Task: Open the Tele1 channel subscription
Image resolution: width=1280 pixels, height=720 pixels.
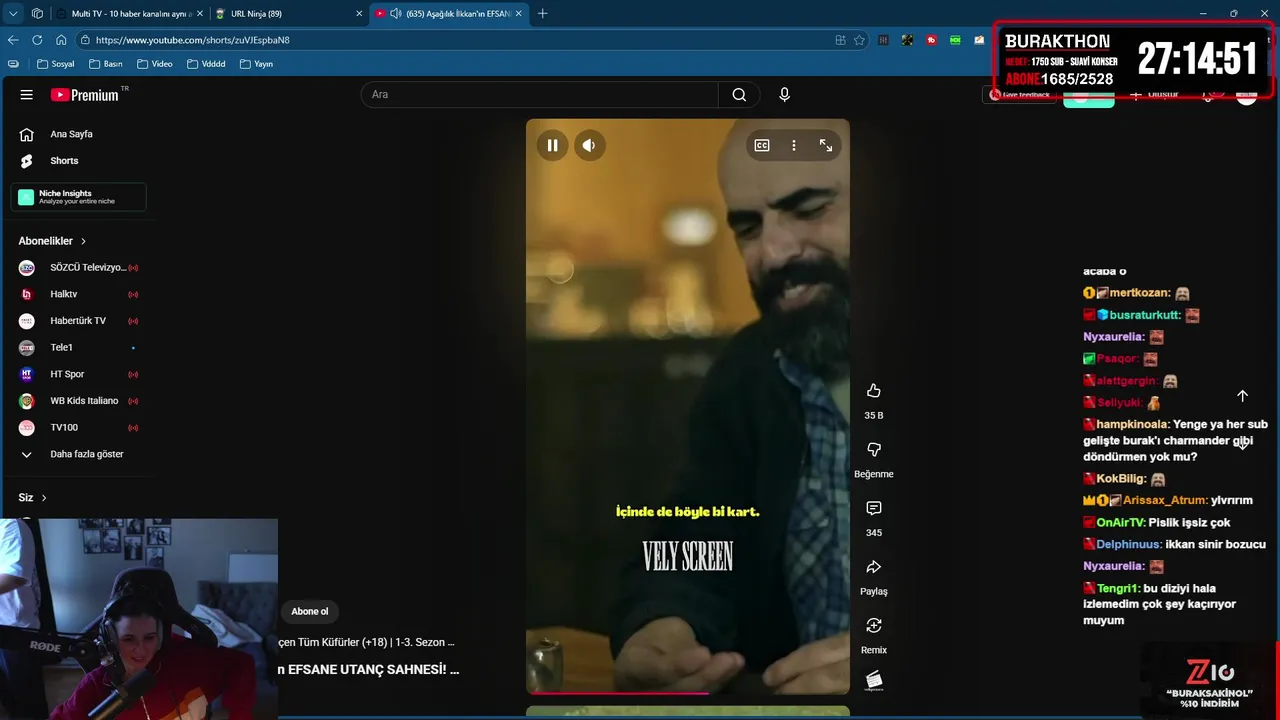Action: coord(79,347)
